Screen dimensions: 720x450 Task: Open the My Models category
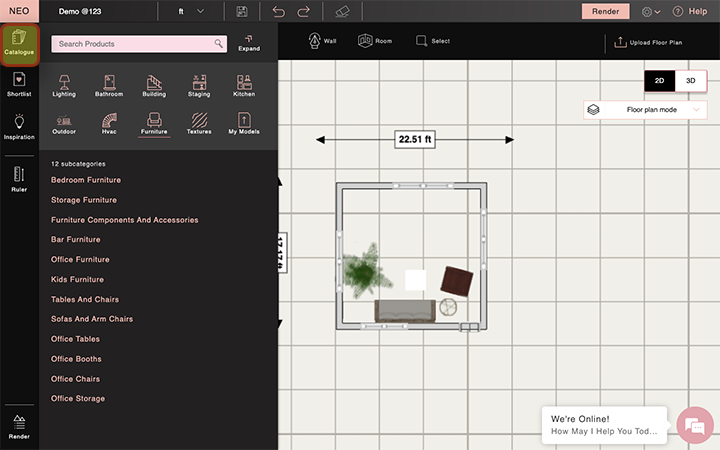pyautogui.click(x=244, y=124)
